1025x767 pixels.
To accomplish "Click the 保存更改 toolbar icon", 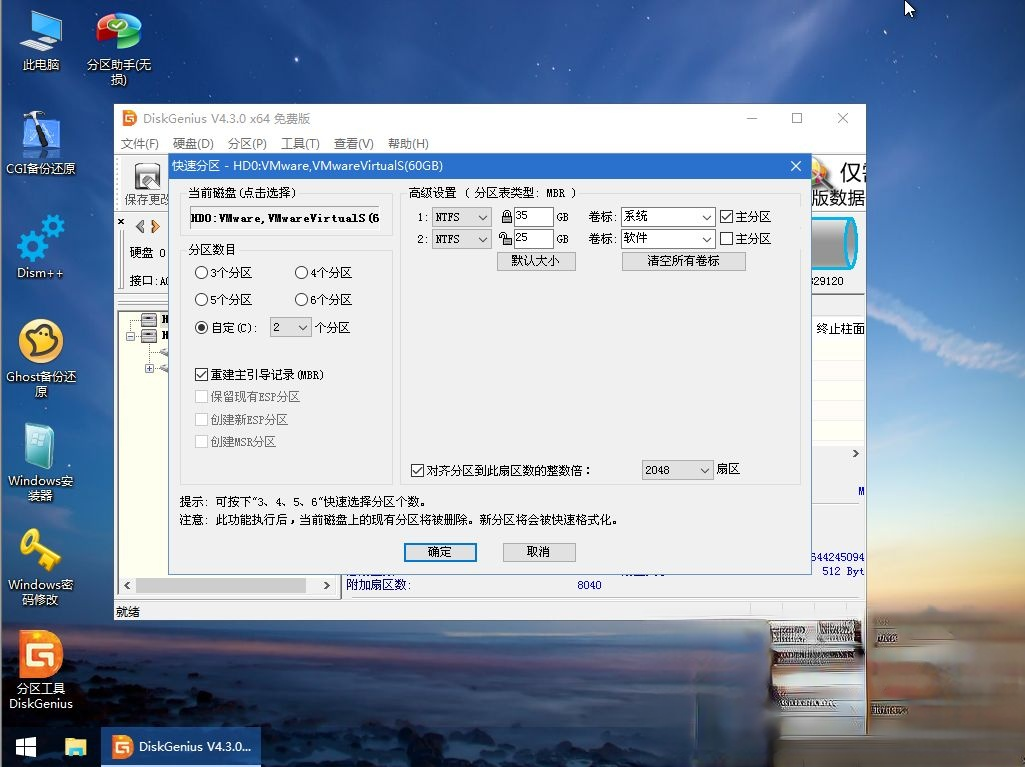I will [147, 184].
